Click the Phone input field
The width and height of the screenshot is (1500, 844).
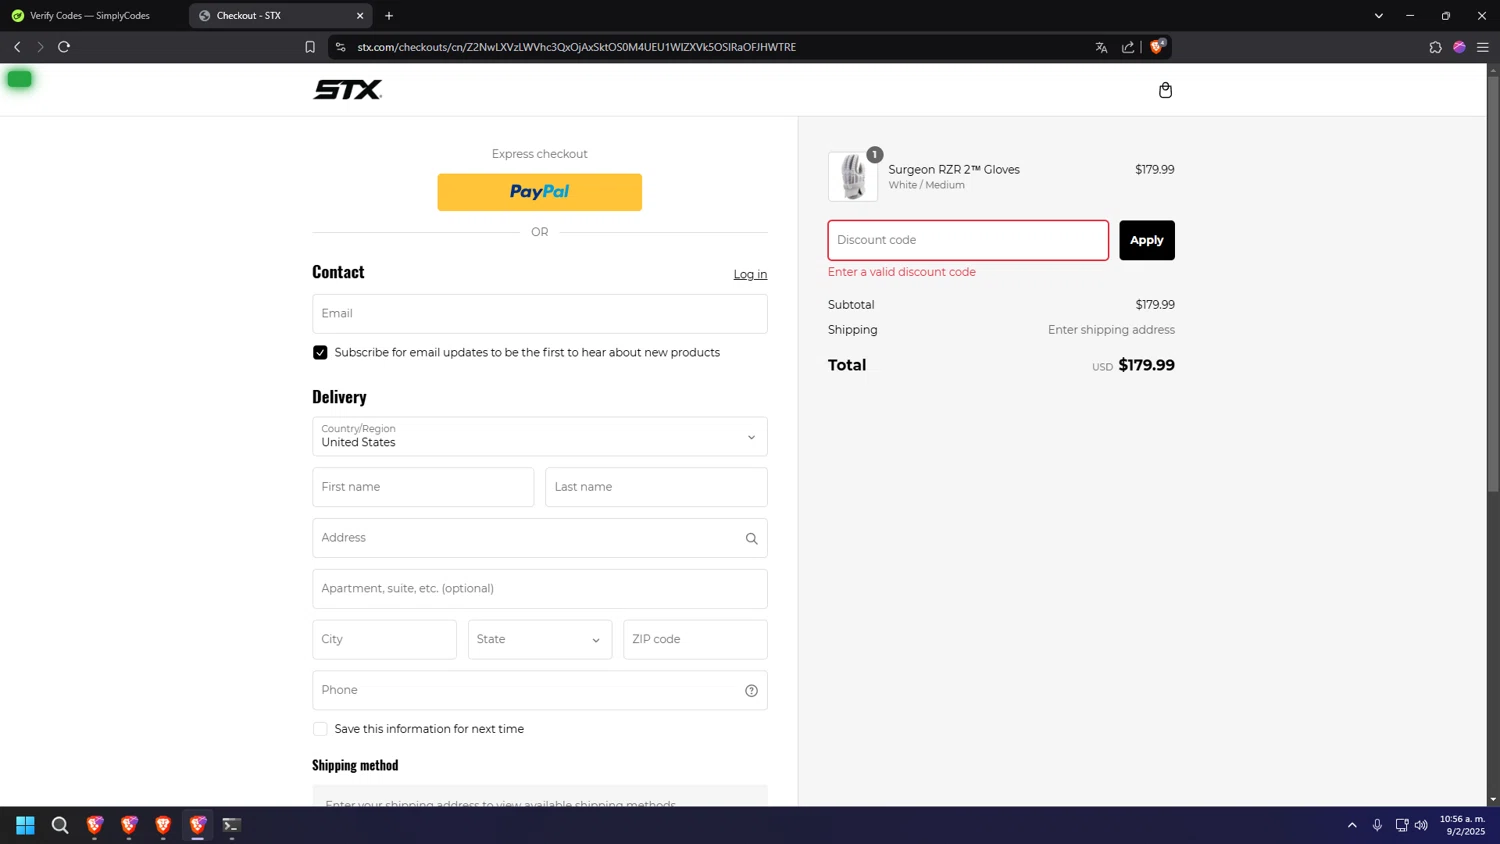click(540, 690)
